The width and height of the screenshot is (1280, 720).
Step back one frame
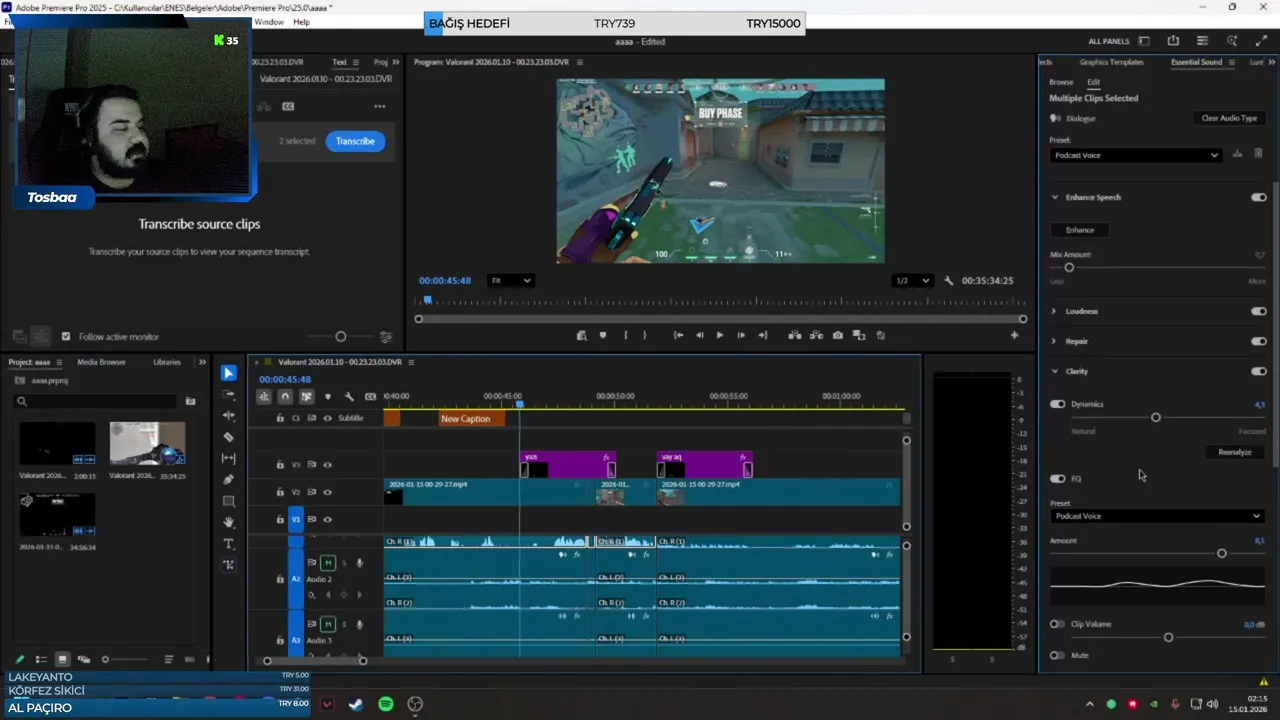coord(699,335)
